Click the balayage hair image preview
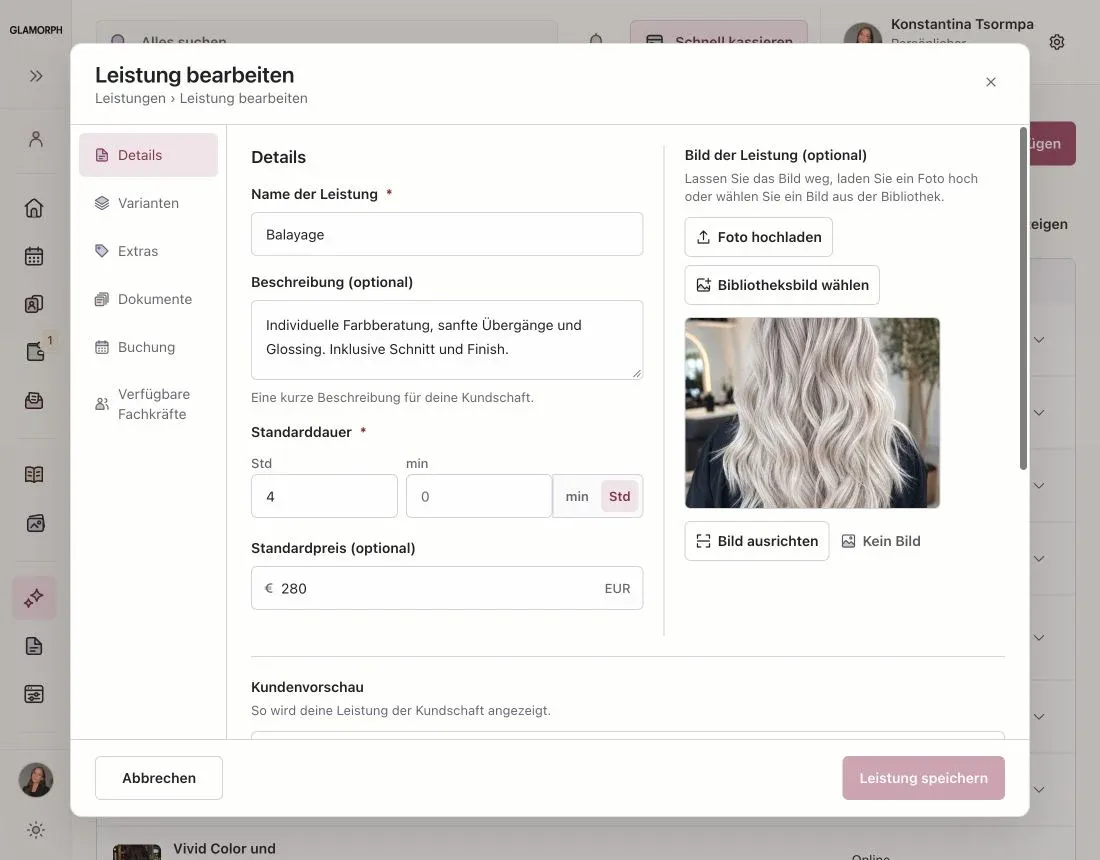1100x860 pixels. (x=812, y=413)
